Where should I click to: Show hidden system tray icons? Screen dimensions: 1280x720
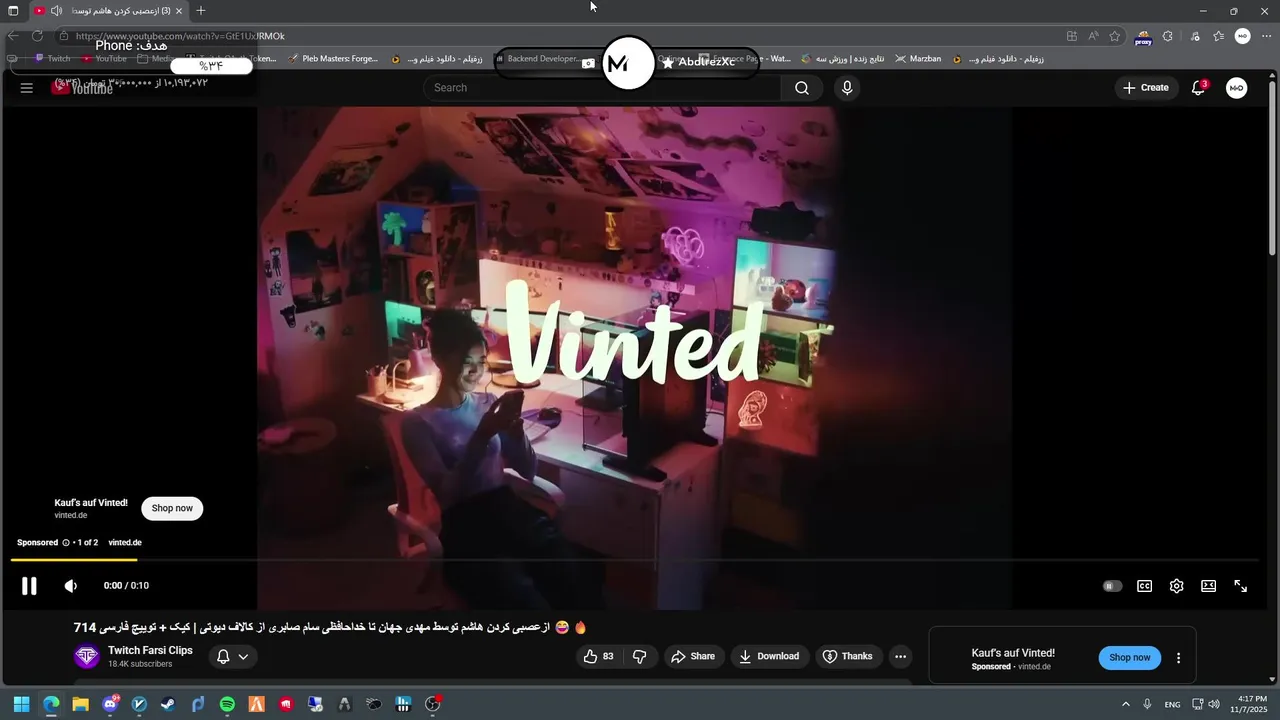(1126, 704)
